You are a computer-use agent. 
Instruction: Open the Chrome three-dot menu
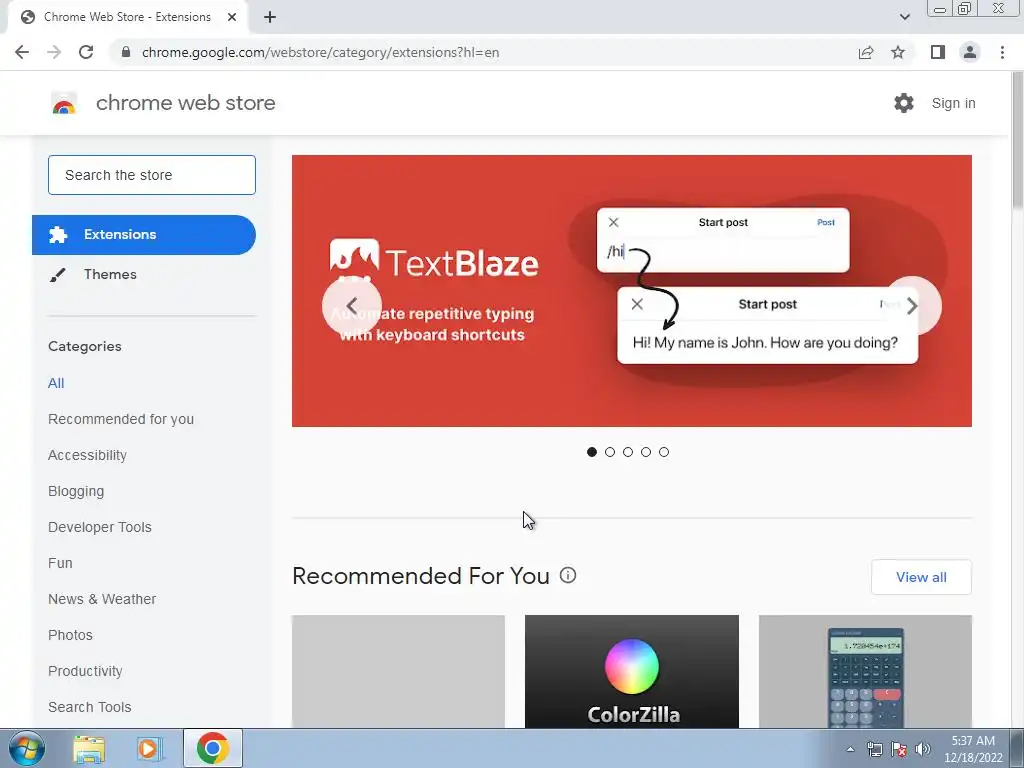coord(1002,52)
